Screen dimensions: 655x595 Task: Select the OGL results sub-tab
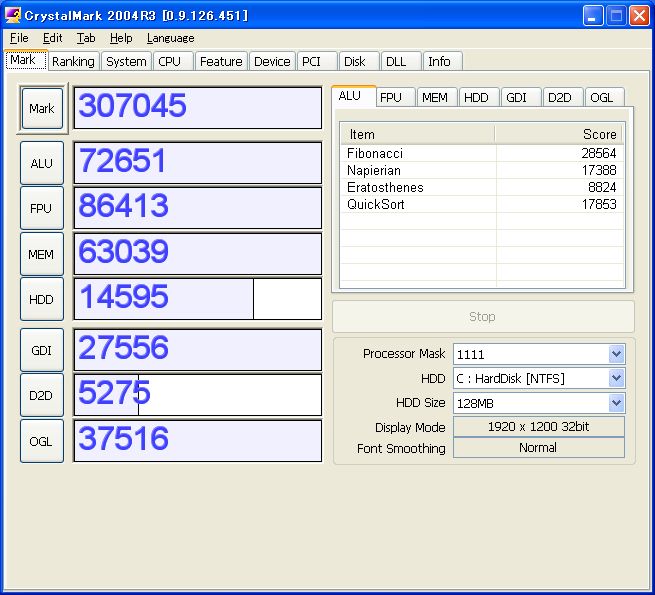[x=604, y=98]
